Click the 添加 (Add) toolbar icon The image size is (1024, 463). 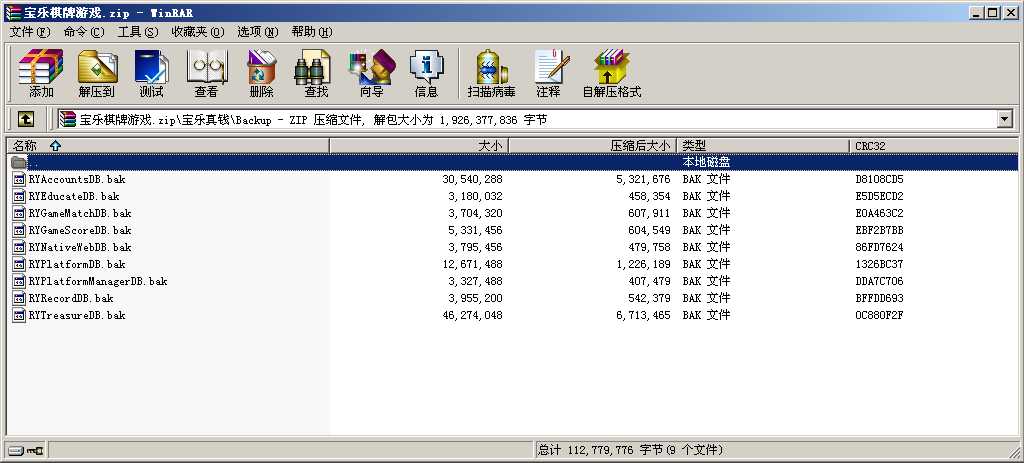[40, 66]
